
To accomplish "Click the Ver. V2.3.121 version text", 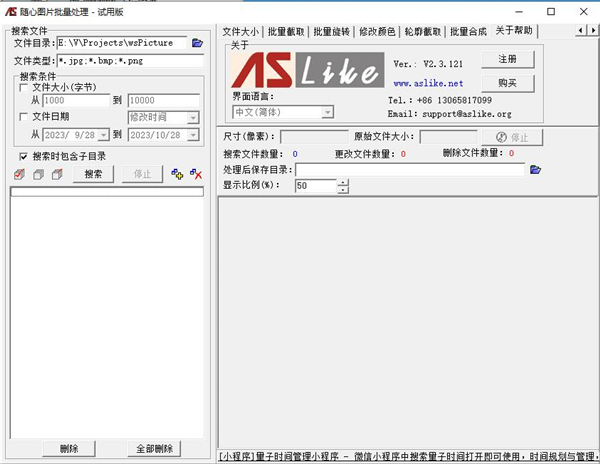I will click(x=428, y=64).
